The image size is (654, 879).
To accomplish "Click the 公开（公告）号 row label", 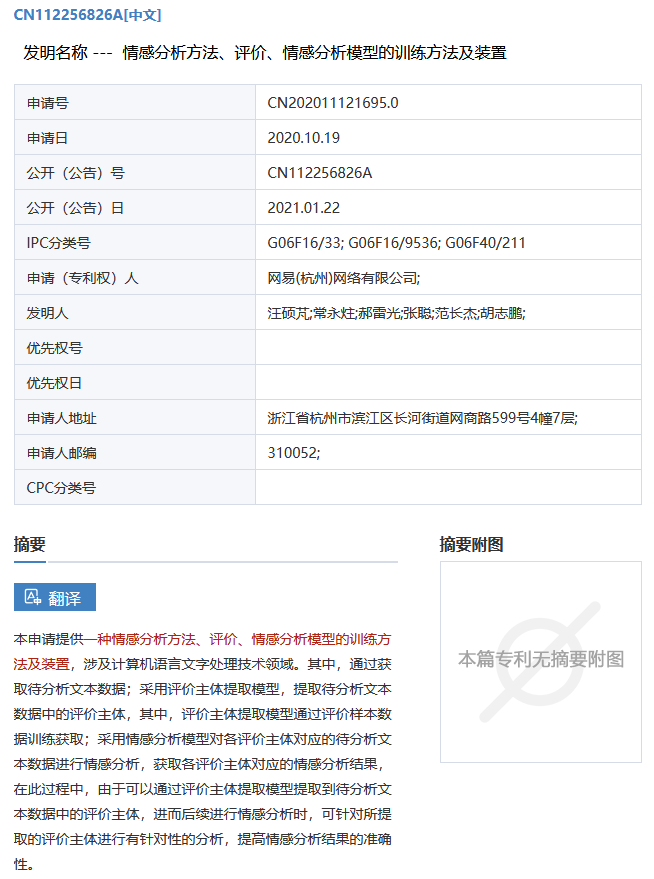I will [x=76, y=173].
